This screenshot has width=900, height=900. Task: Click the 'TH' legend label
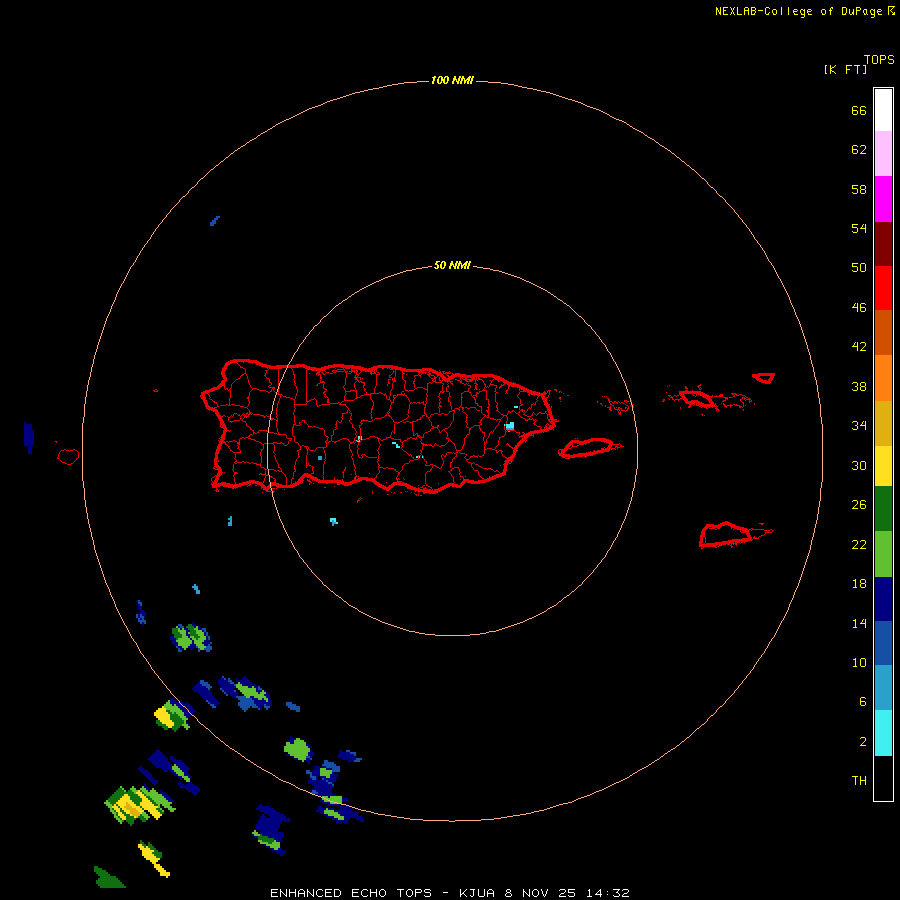[x=859, y=781]
